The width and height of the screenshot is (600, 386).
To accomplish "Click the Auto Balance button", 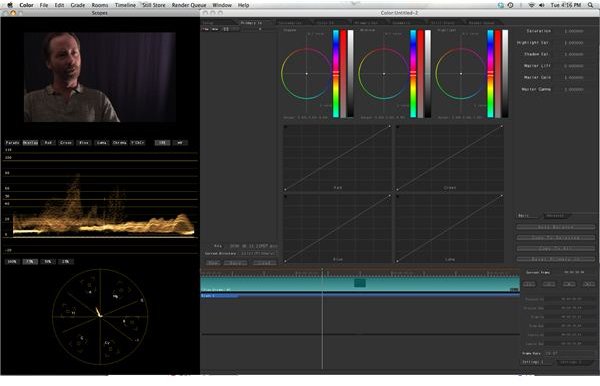I will coord(556,227).
